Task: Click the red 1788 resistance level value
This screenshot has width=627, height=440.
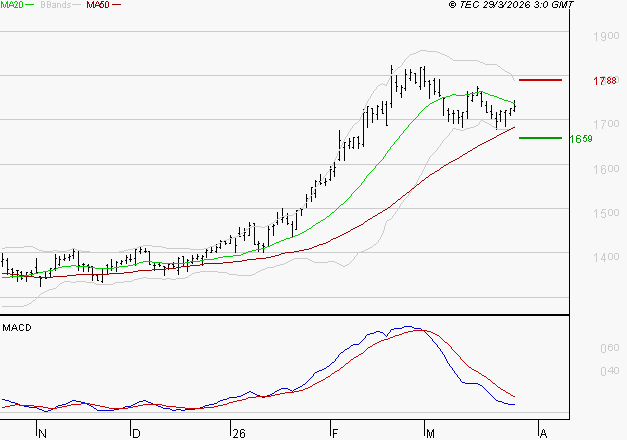Action: tap(605, 81)
